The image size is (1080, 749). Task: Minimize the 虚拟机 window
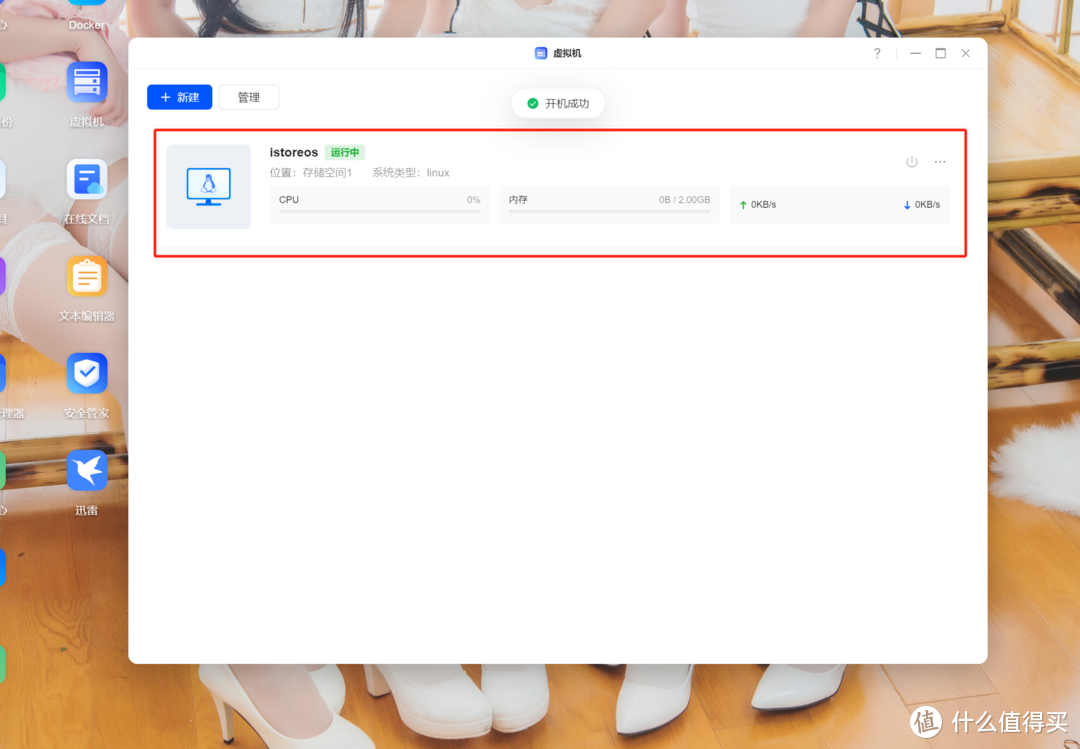pos(914,53)
